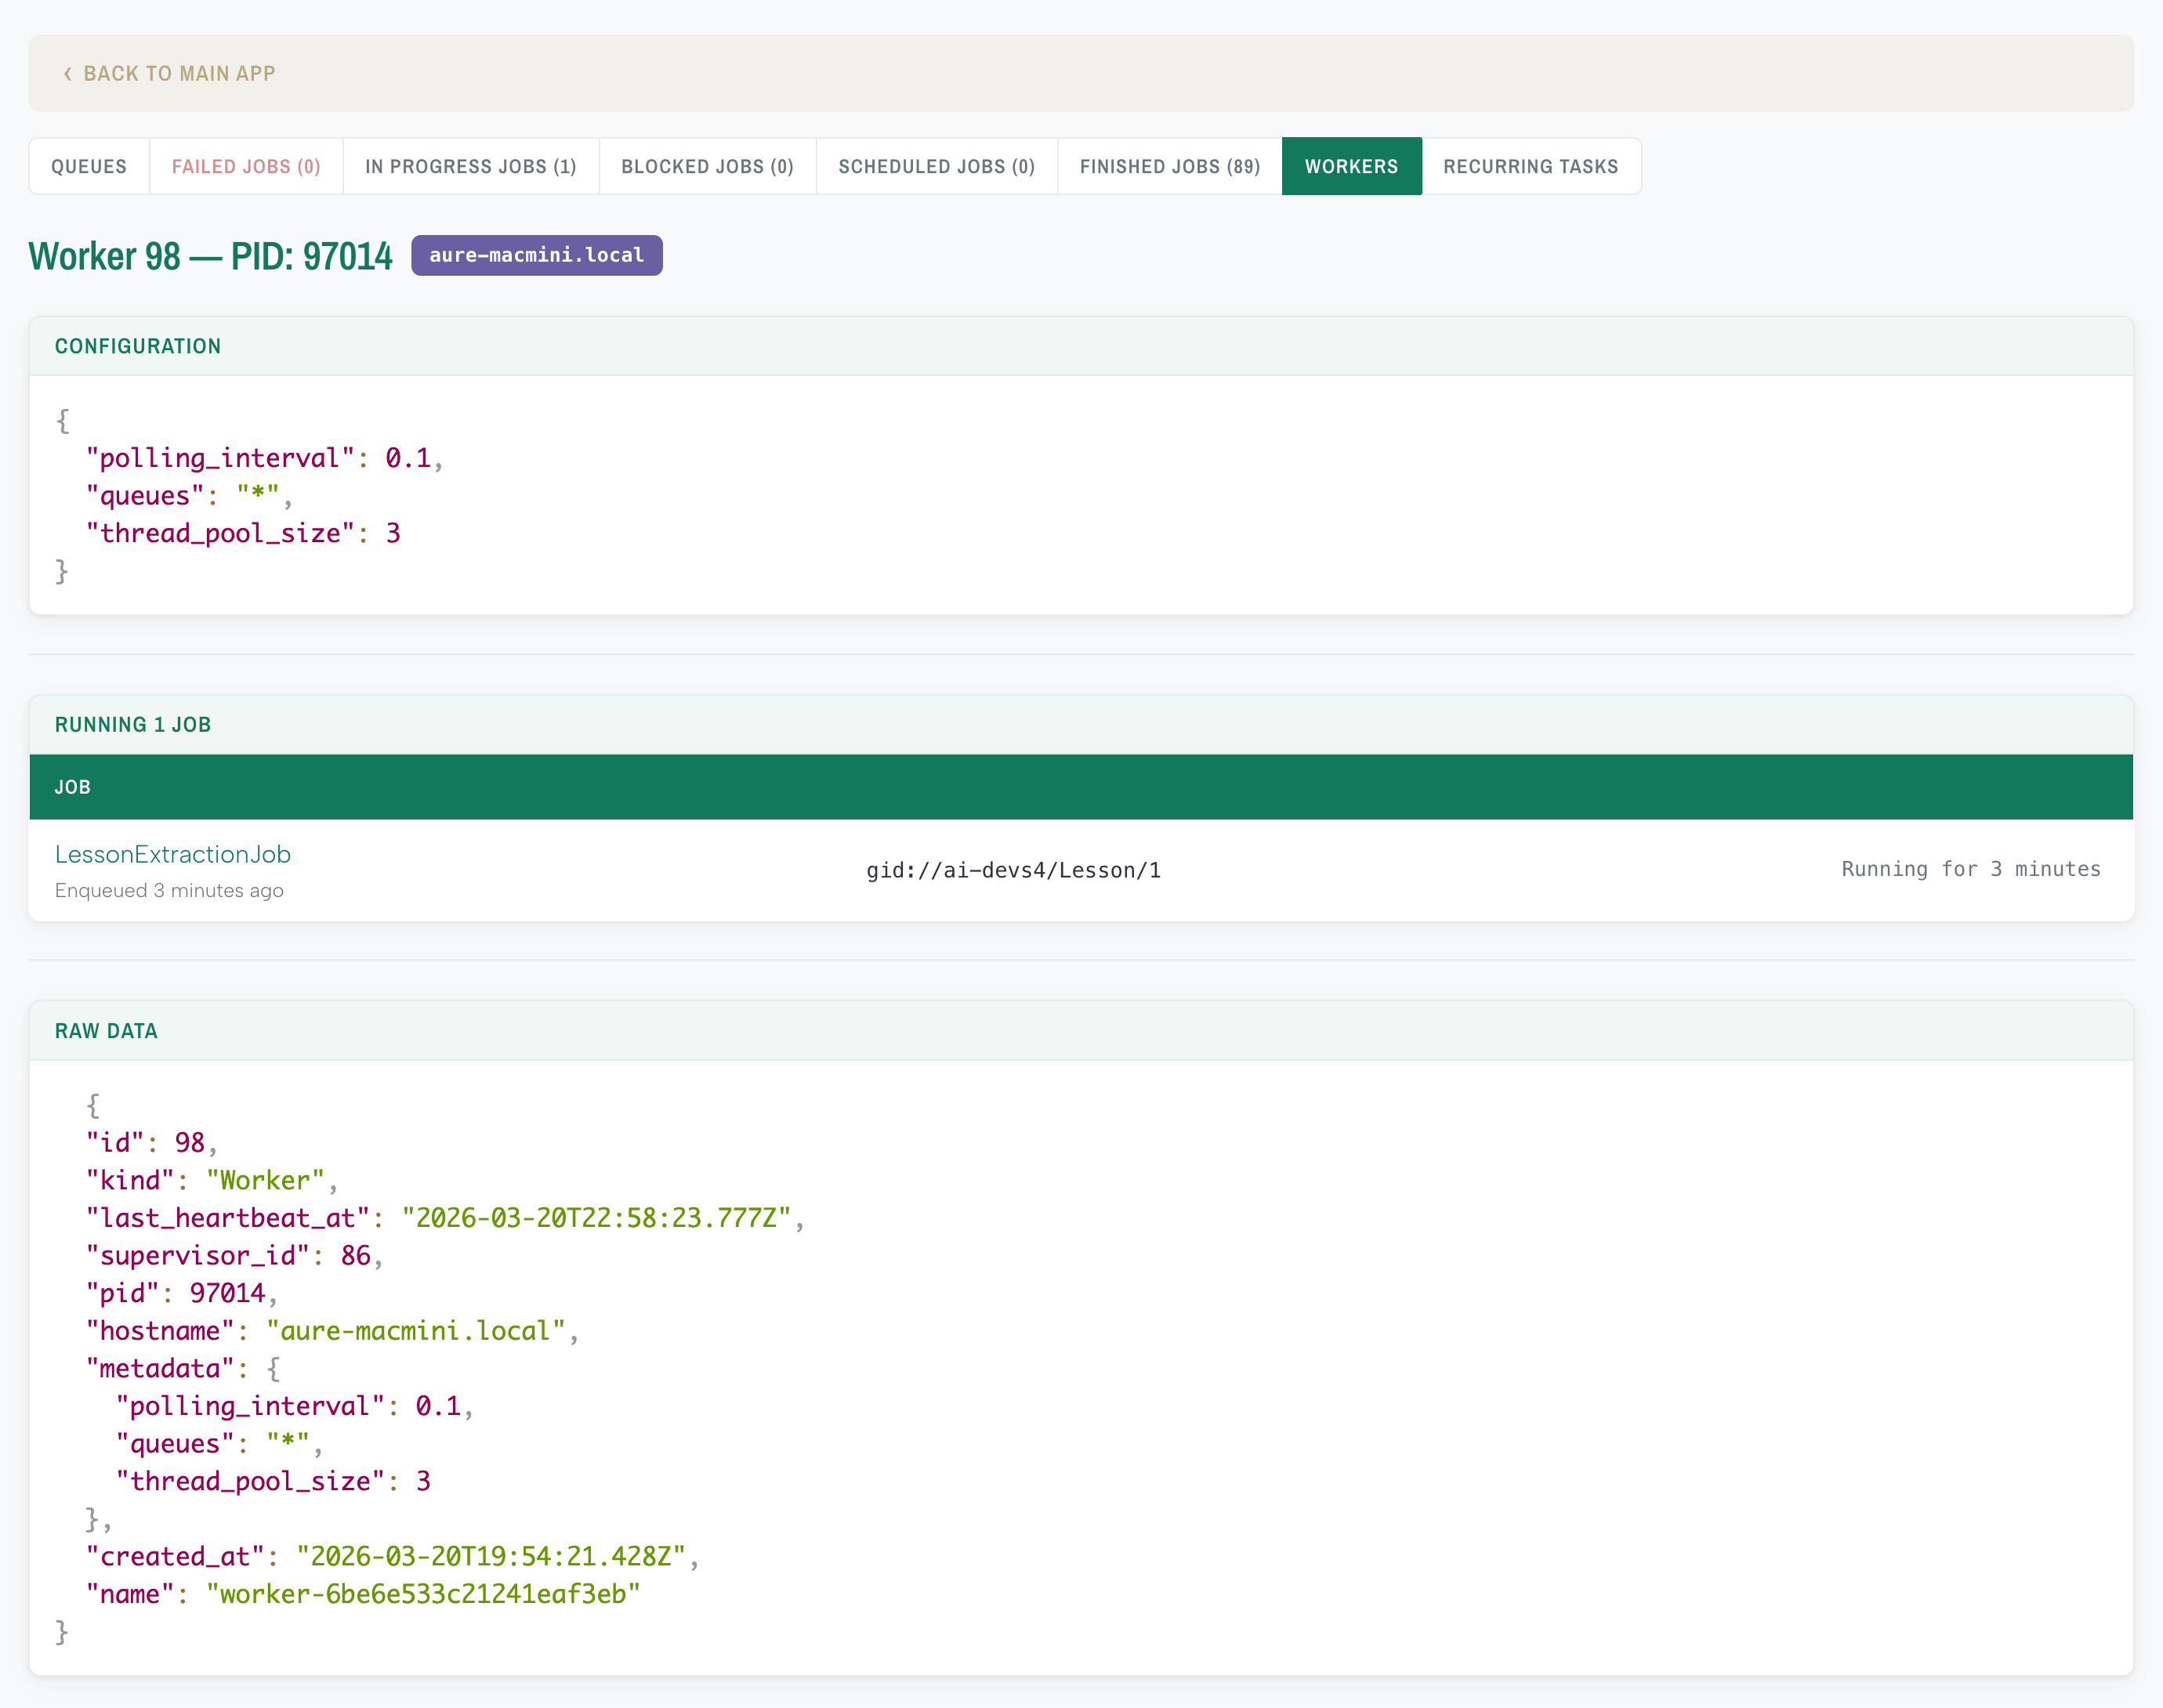Viewport: 2163px width, 1708px height.
Task: Click the back chevron icon
Action: tap(68, 72)
